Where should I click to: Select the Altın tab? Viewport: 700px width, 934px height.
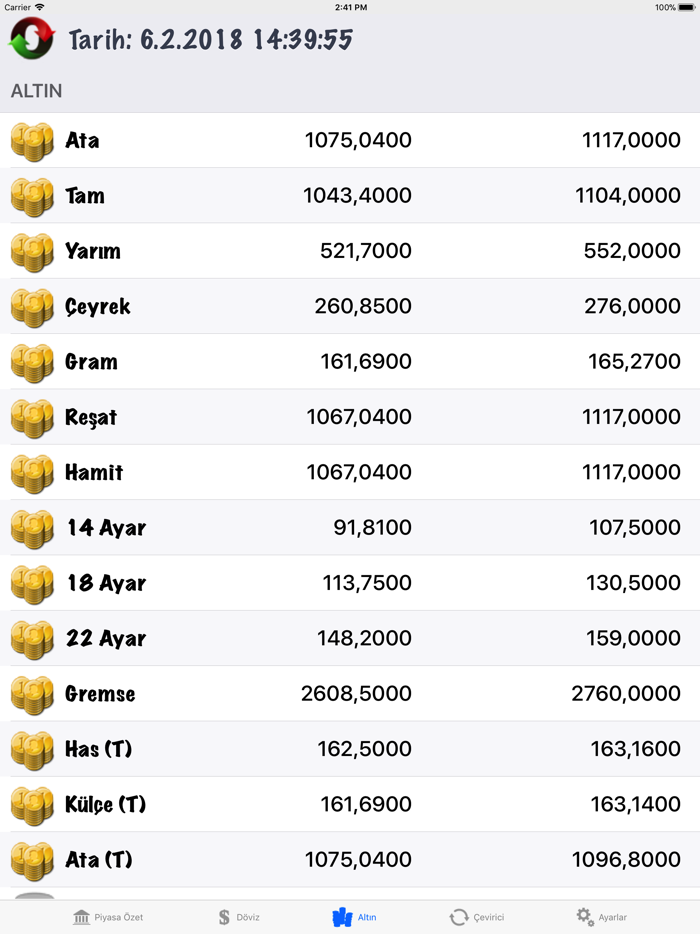[354, 917]
